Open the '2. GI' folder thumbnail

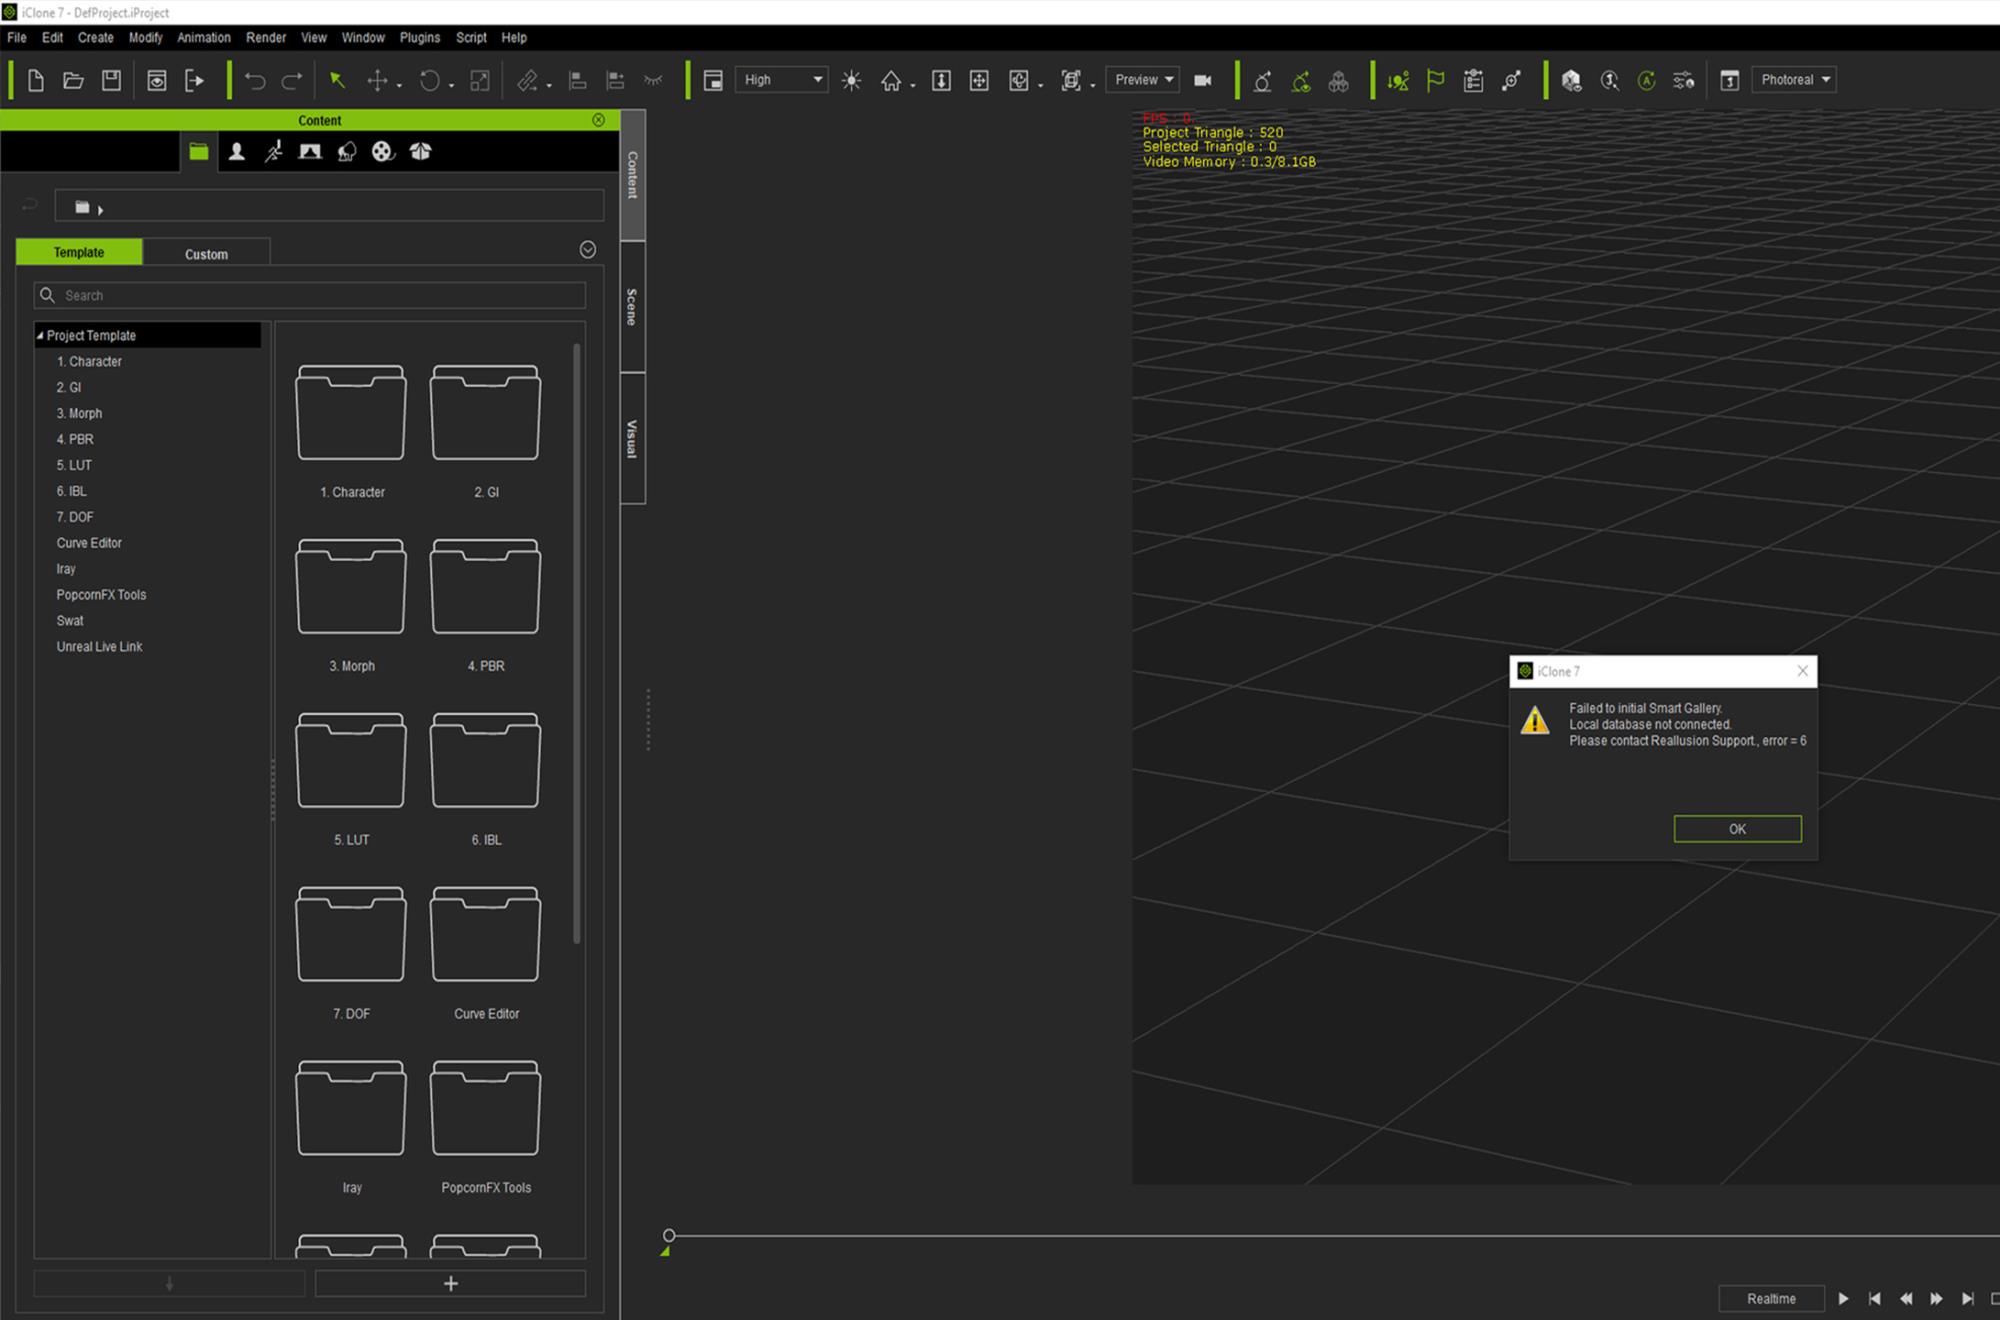coord(485,413)
